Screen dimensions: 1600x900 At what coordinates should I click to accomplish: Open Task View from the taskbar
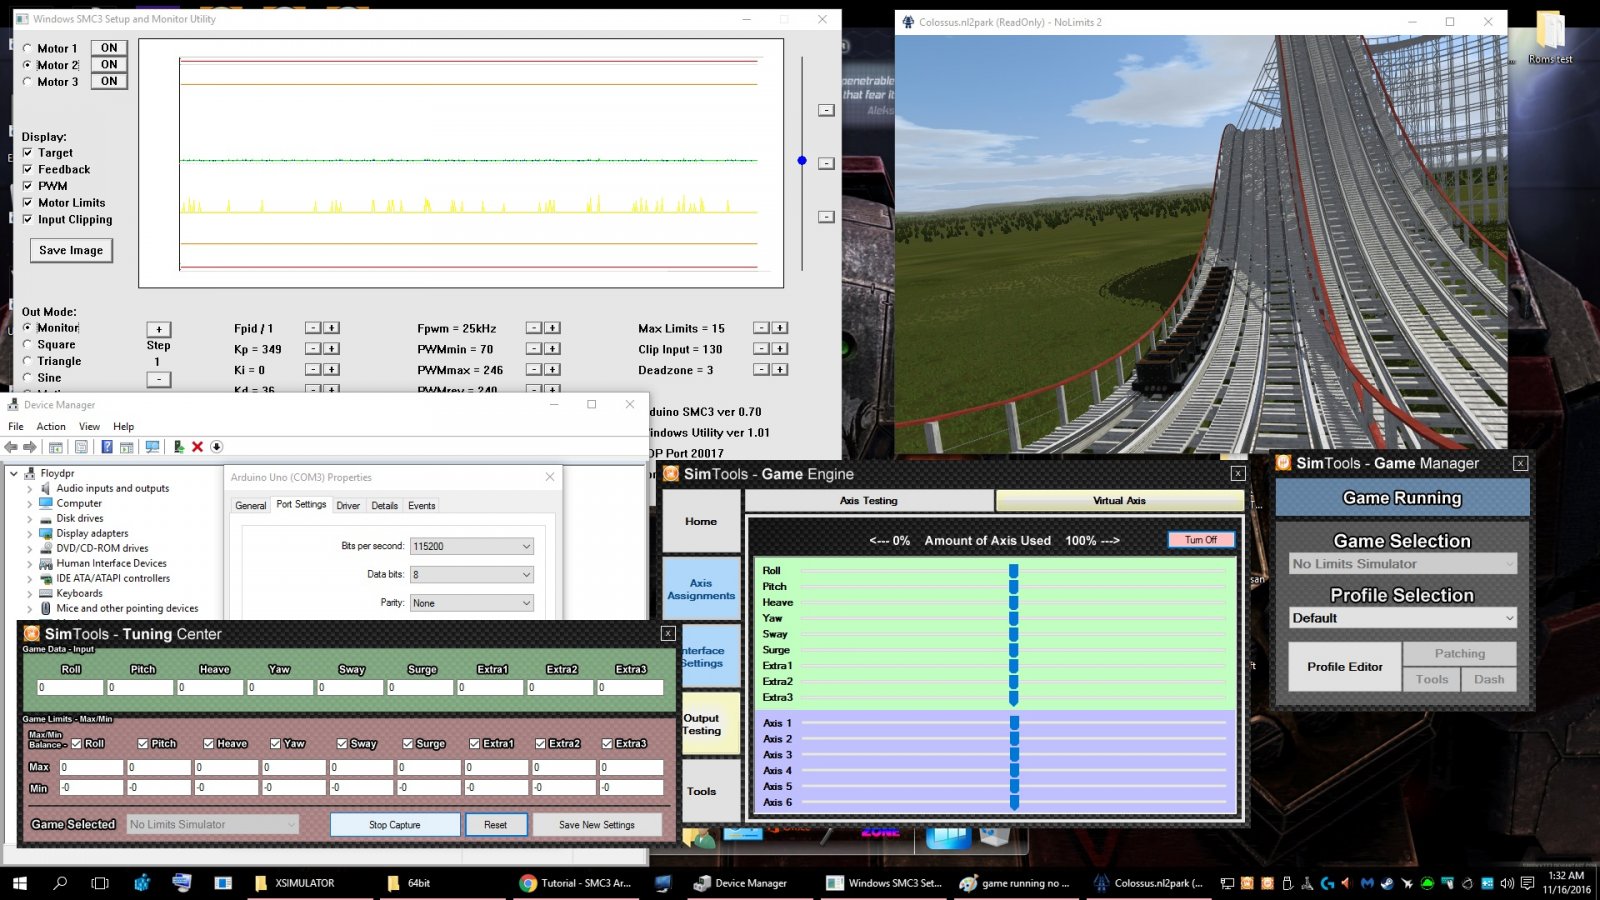(99, 883)
